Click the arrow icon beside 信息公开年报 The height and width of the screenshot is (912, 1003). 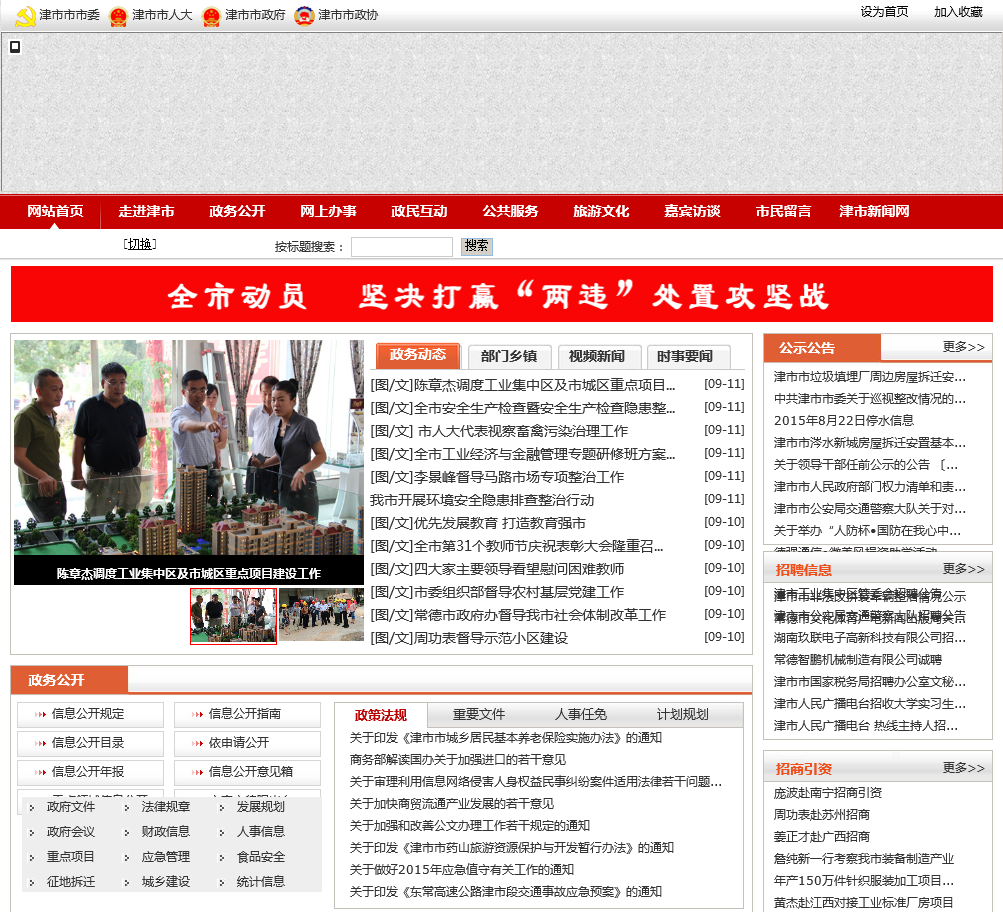point(41,772)
